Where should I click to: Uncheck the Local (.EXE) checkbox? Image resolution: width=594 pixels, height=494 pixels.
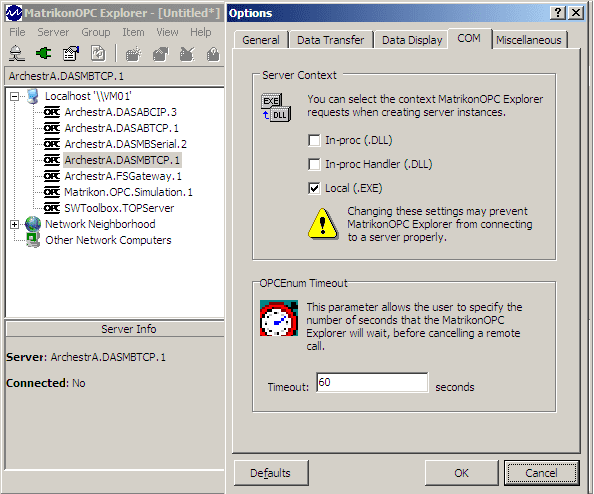(x=314, y=188)
